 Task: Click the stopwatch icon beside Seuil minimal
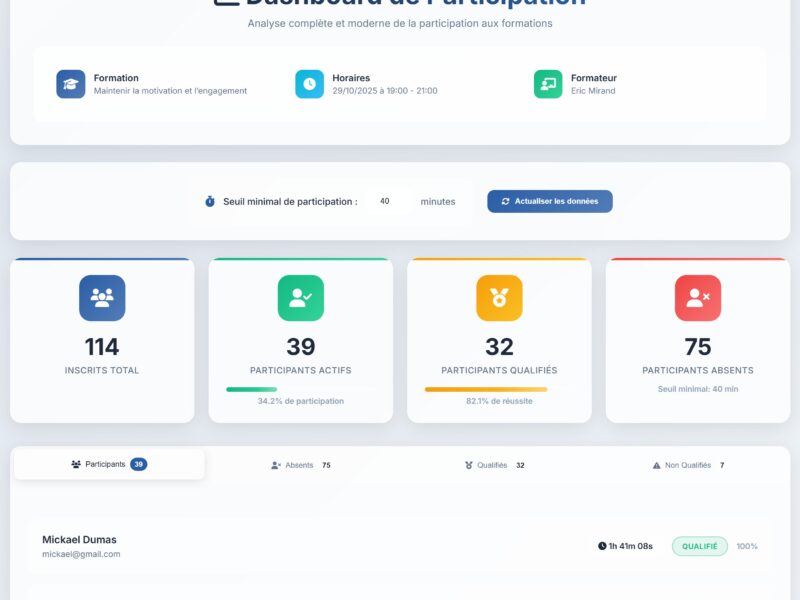pos(208,201)
